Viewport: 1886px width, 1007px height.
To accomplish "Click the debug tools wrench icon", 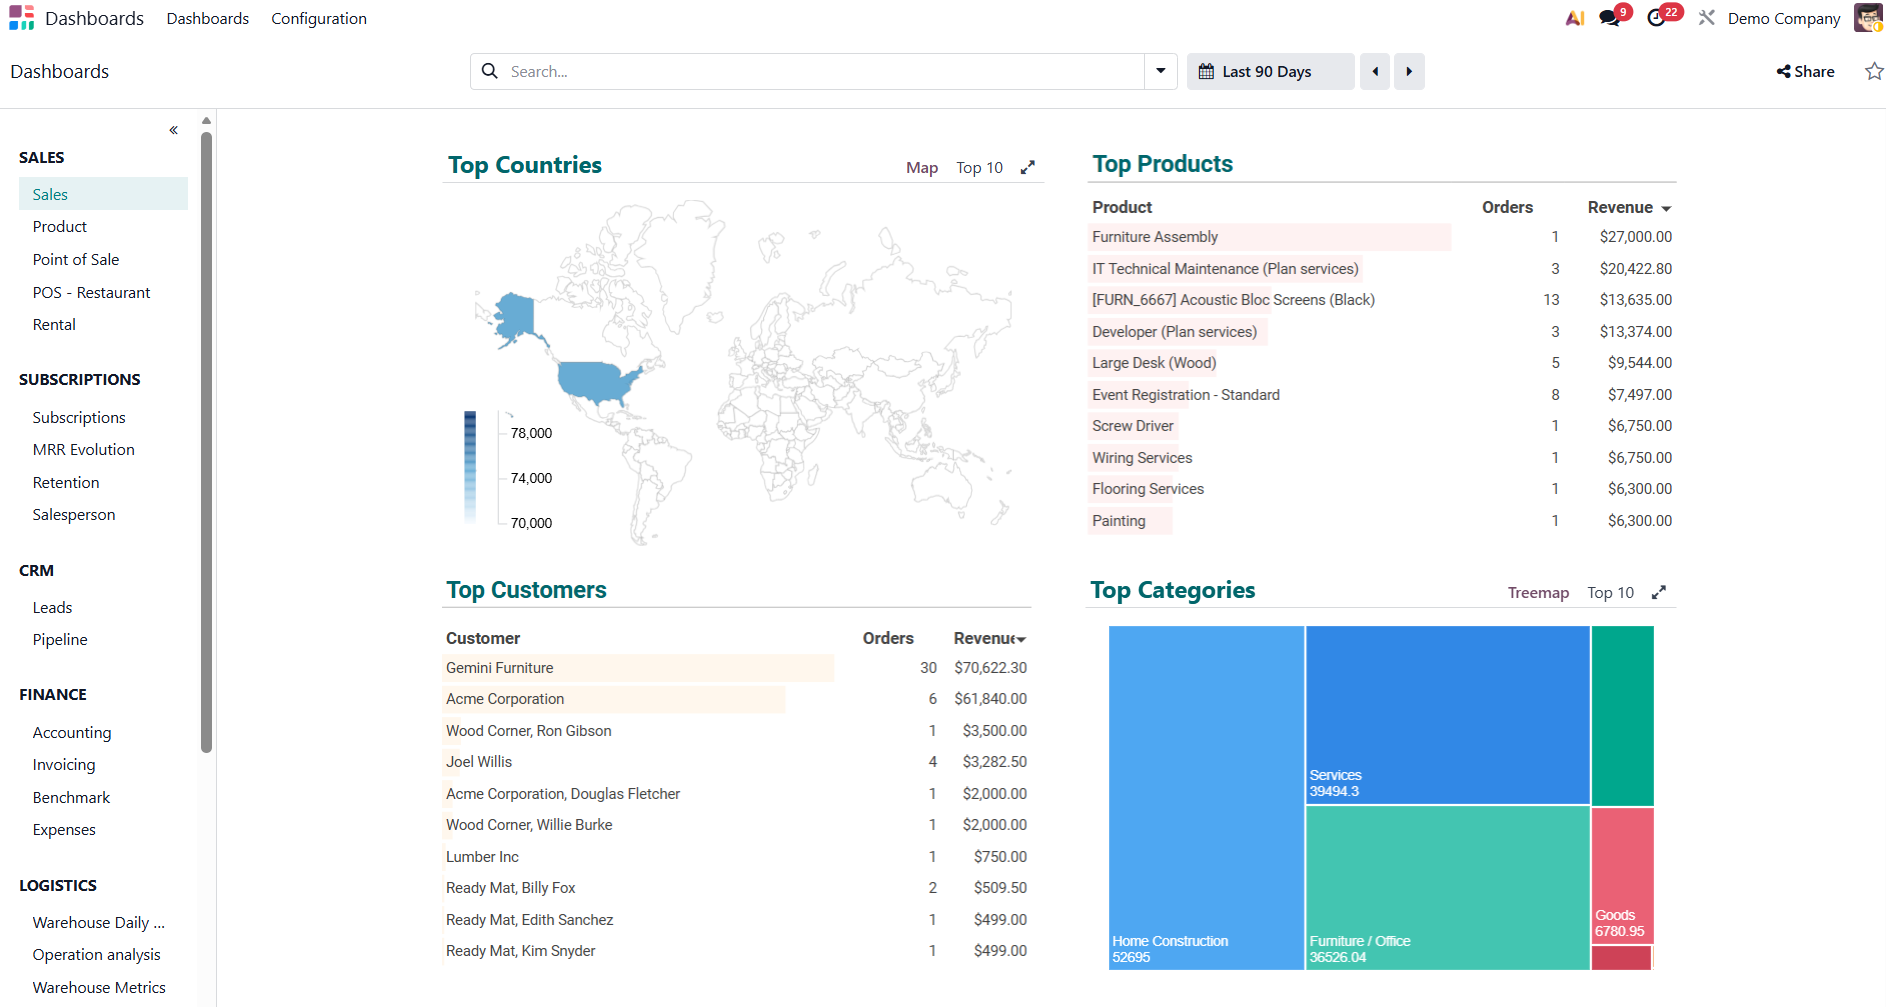I will click(x=1706, y=18).
